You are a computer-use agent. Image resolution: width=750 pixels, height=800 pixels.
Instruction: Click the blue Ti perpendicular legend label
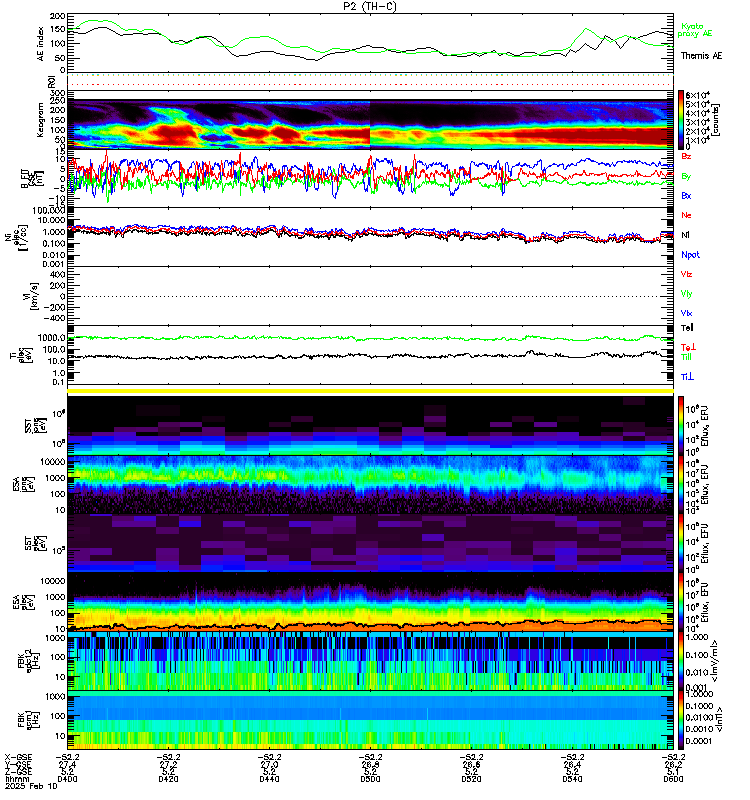[687, 377]
